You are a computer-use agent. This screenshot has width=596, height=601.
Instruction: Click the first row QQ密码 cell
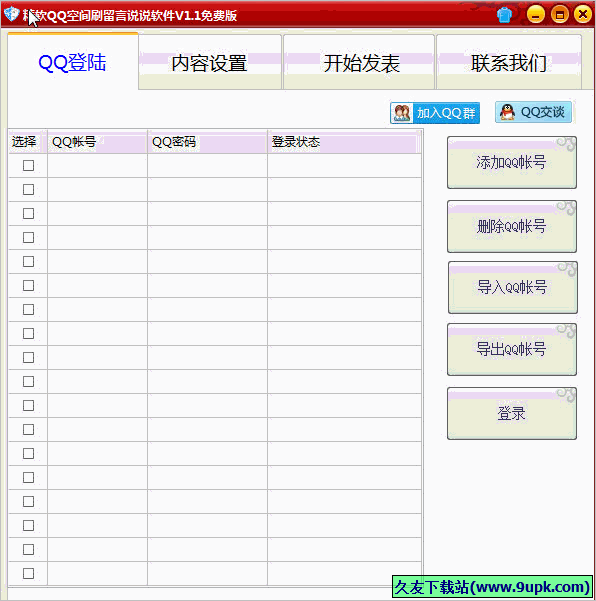coord(207,166)
